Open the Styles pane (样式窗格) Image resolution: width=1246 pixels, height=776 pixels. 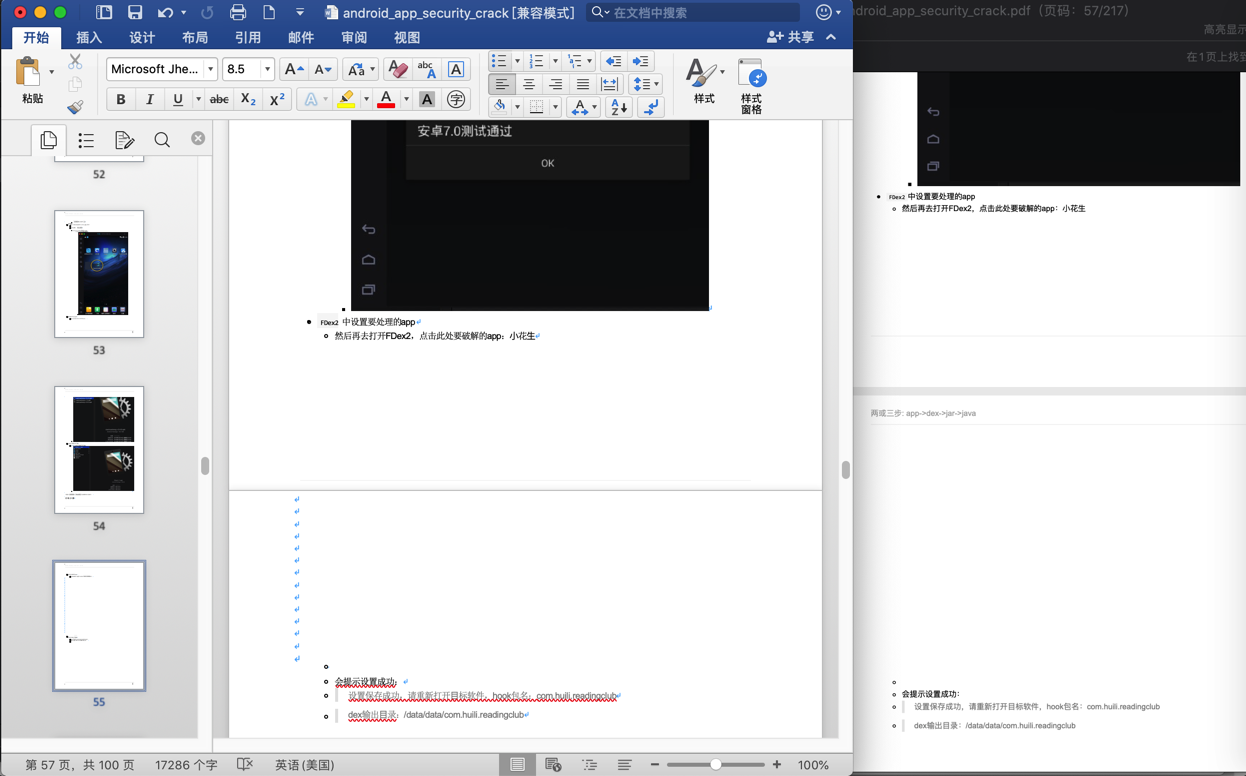coord(751,85)
